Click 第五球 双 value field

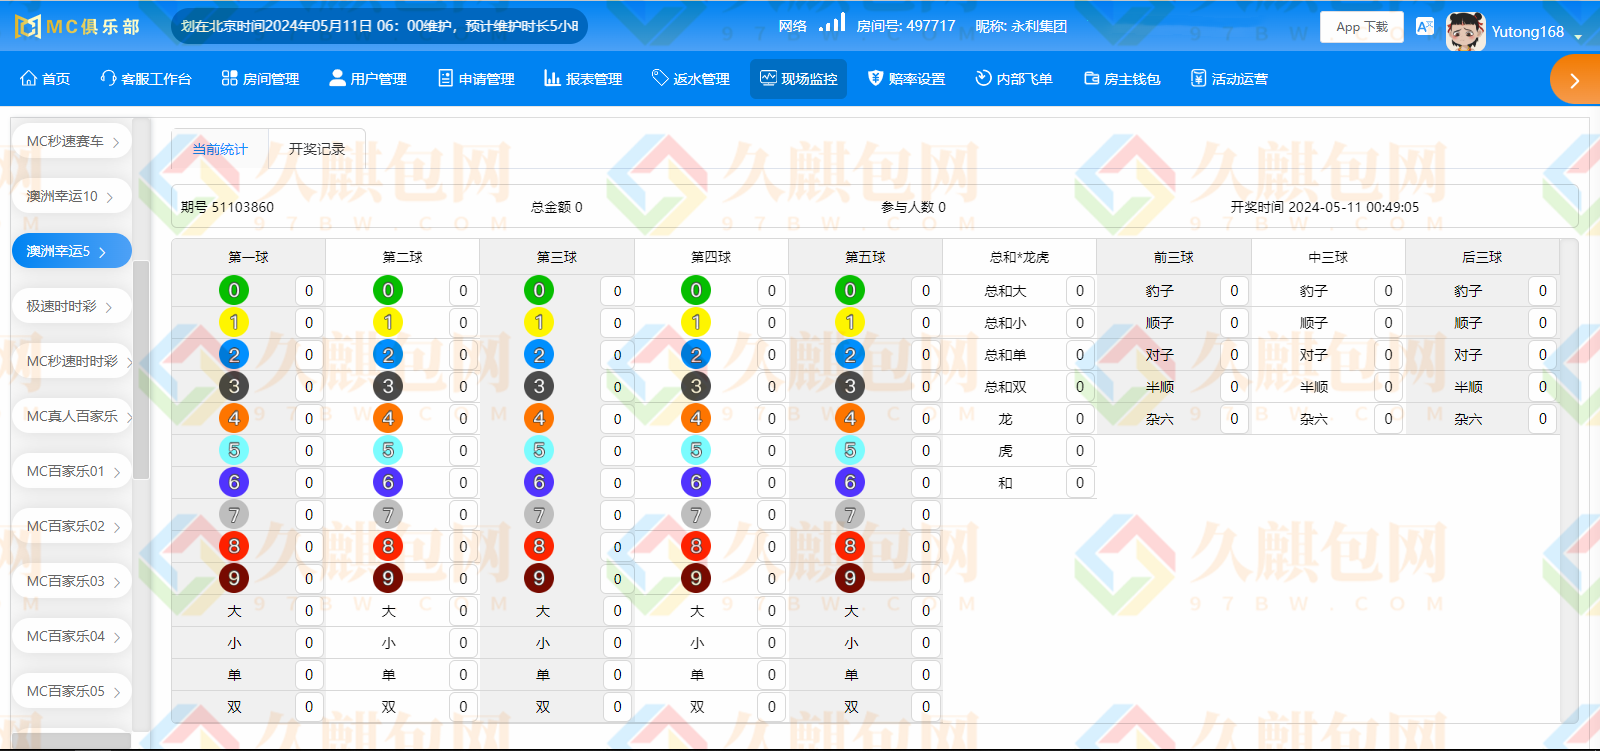[x=926, y=707]
